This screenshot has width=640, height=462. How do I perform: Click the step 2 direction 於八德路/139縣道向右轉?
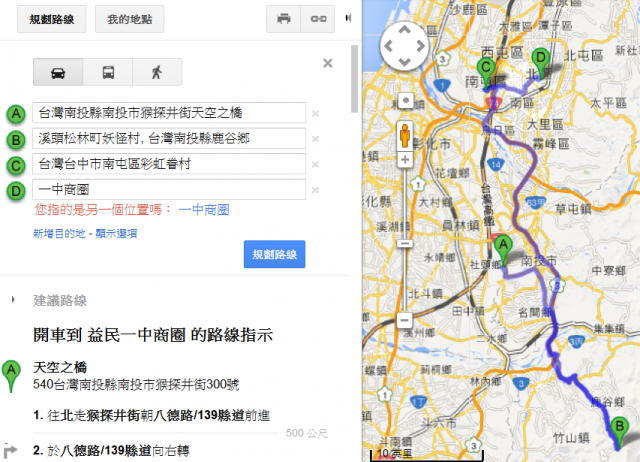111,451
